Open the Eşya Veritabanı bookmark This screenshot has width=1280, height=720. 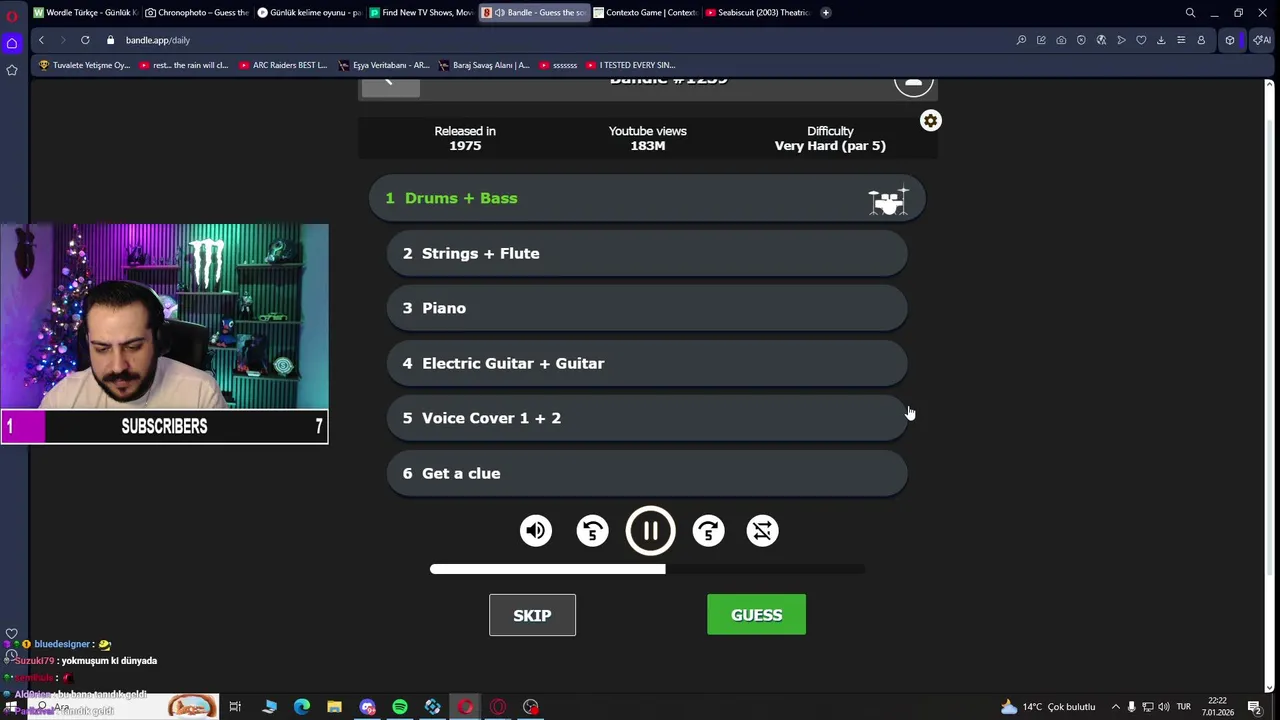pos(384,65)
